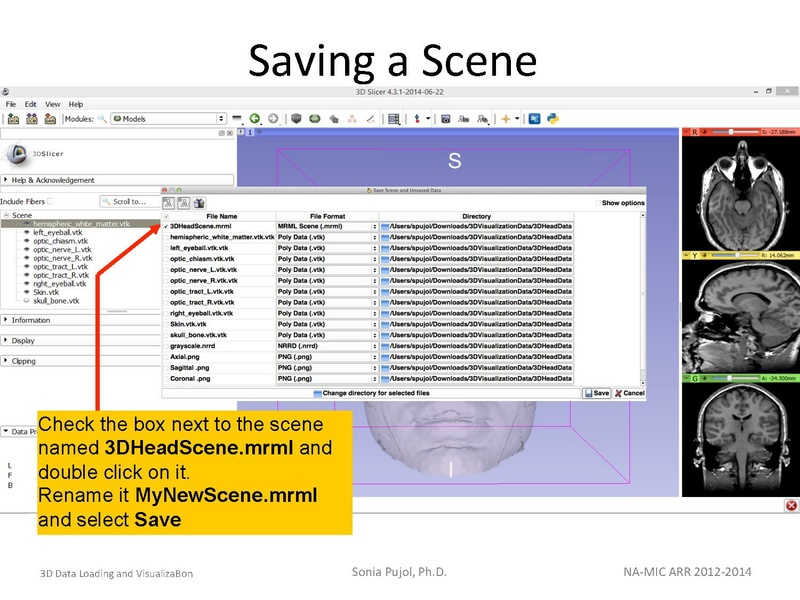This screenshot has width=800, height=600.
Task: Check the box next to 3DHeadScene.mrml
Action: pos(166,227)
